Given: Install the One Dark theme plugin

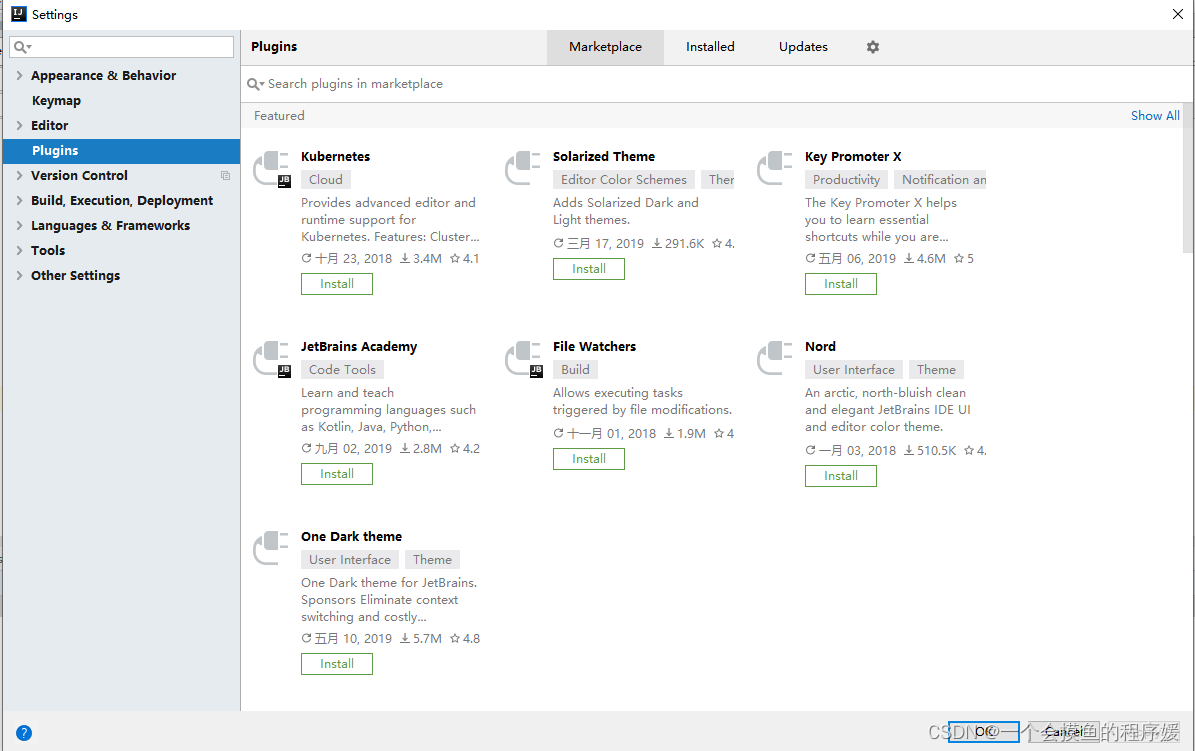Looking at the screenshot, I should pyautogui.click(x=337, y=664).
